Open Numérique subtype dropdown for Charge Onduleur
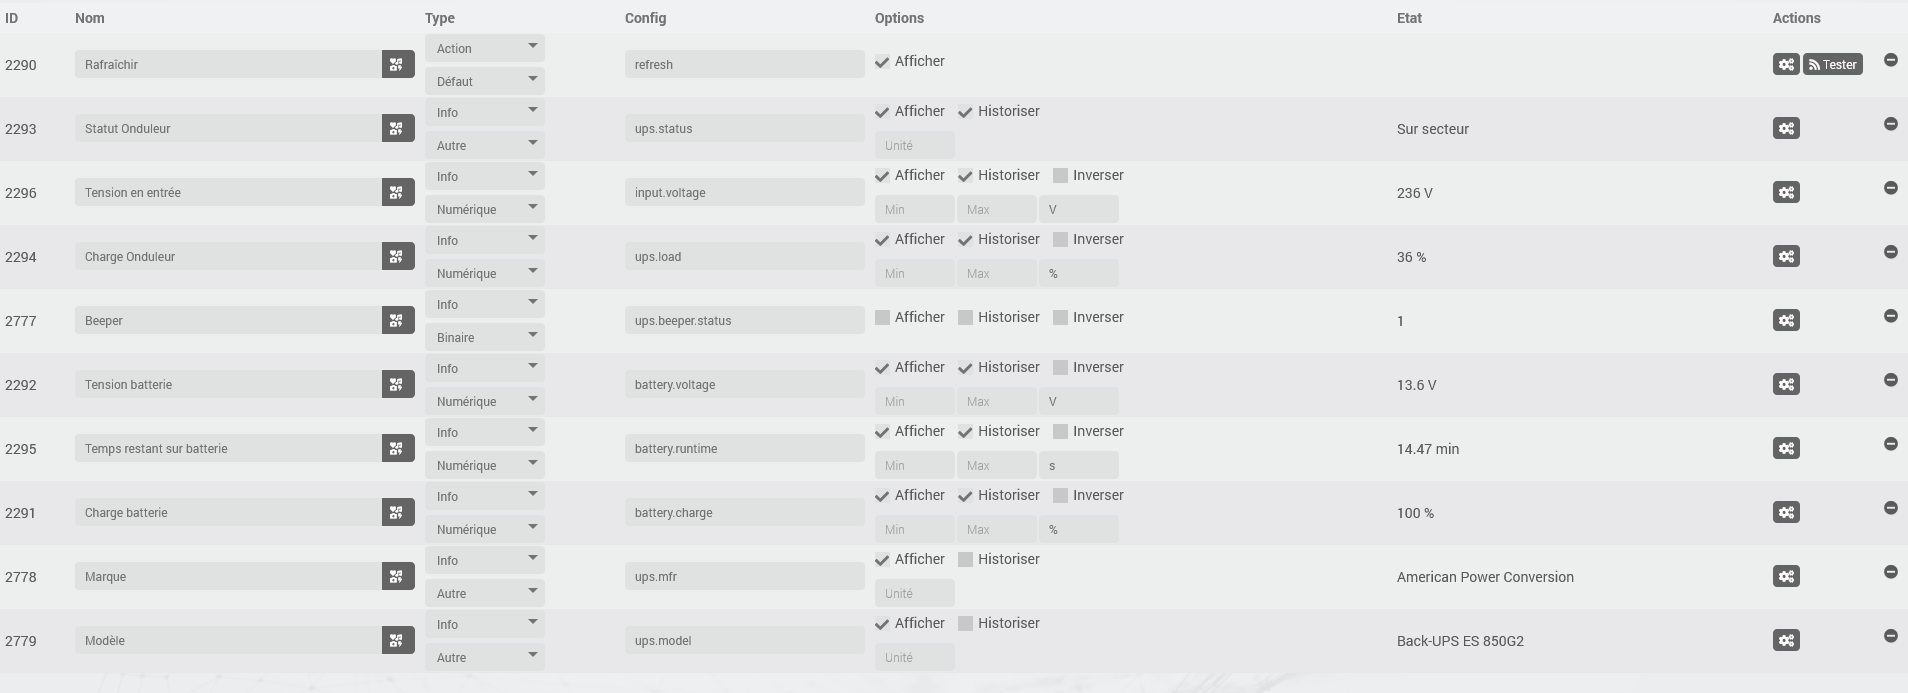The image size is (1908, 693). tap(484, 273)
